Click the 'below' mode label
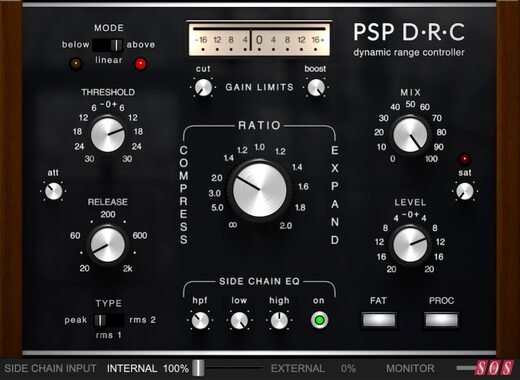The image size is (520, 380). [x=76, y=45]
